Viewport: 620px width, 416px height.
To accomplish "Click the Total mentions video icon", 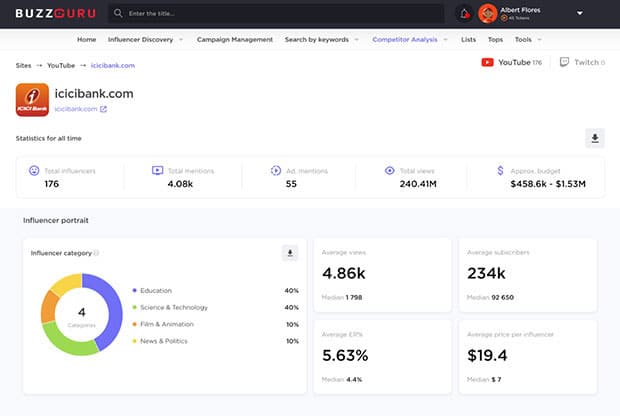I will 157,170.
